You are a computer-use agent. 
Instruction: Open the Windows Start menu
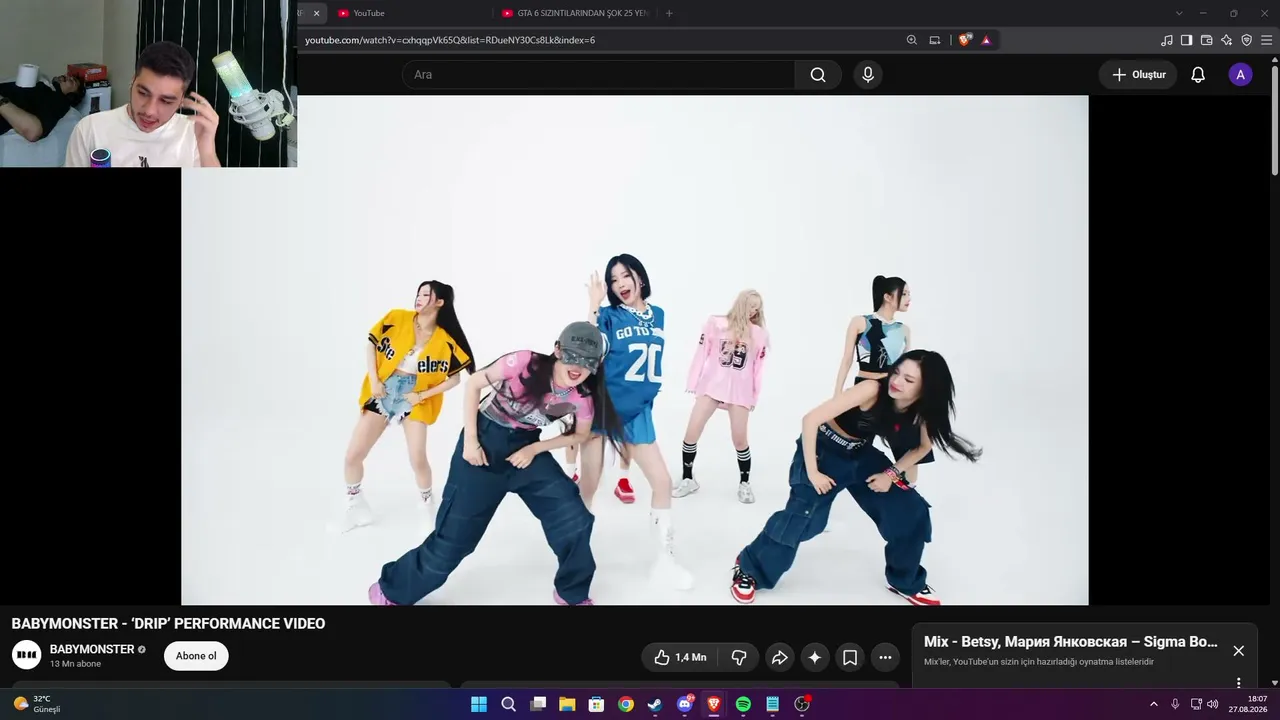pos(479,704)
